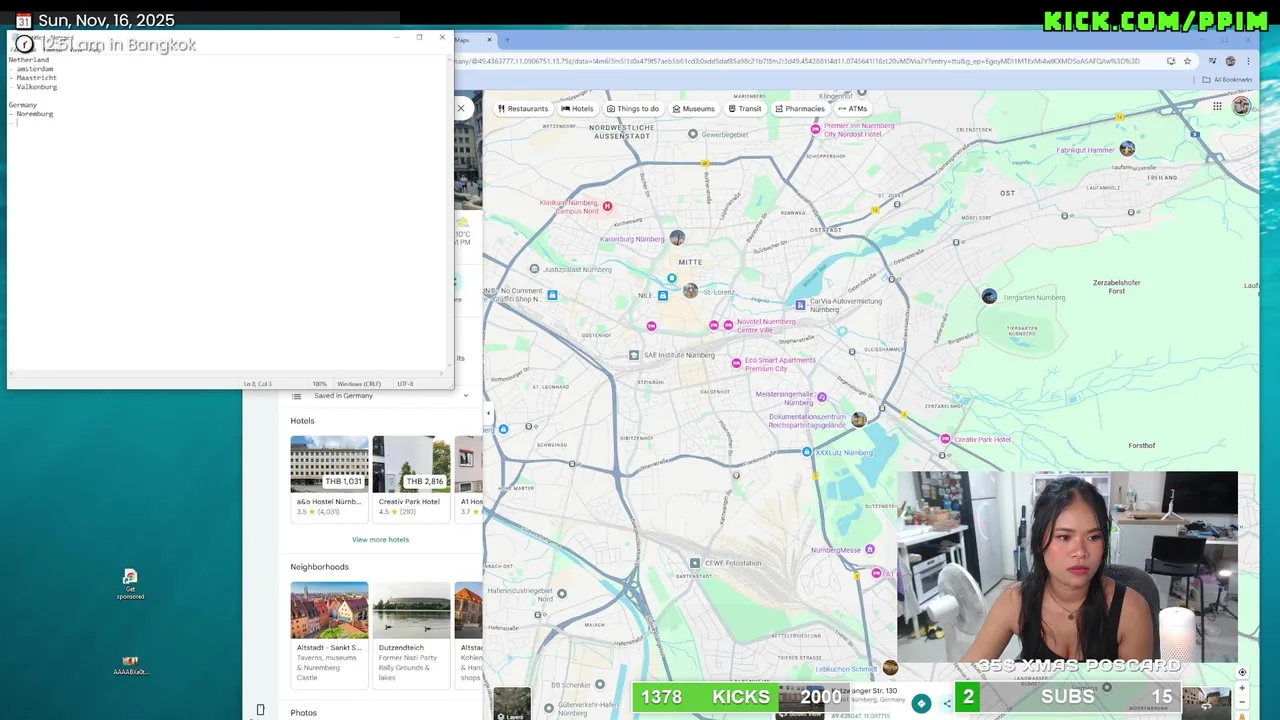Screen dimensions: 1280x720
Task: Select the Museums filter chip
Action: point(694,108)
